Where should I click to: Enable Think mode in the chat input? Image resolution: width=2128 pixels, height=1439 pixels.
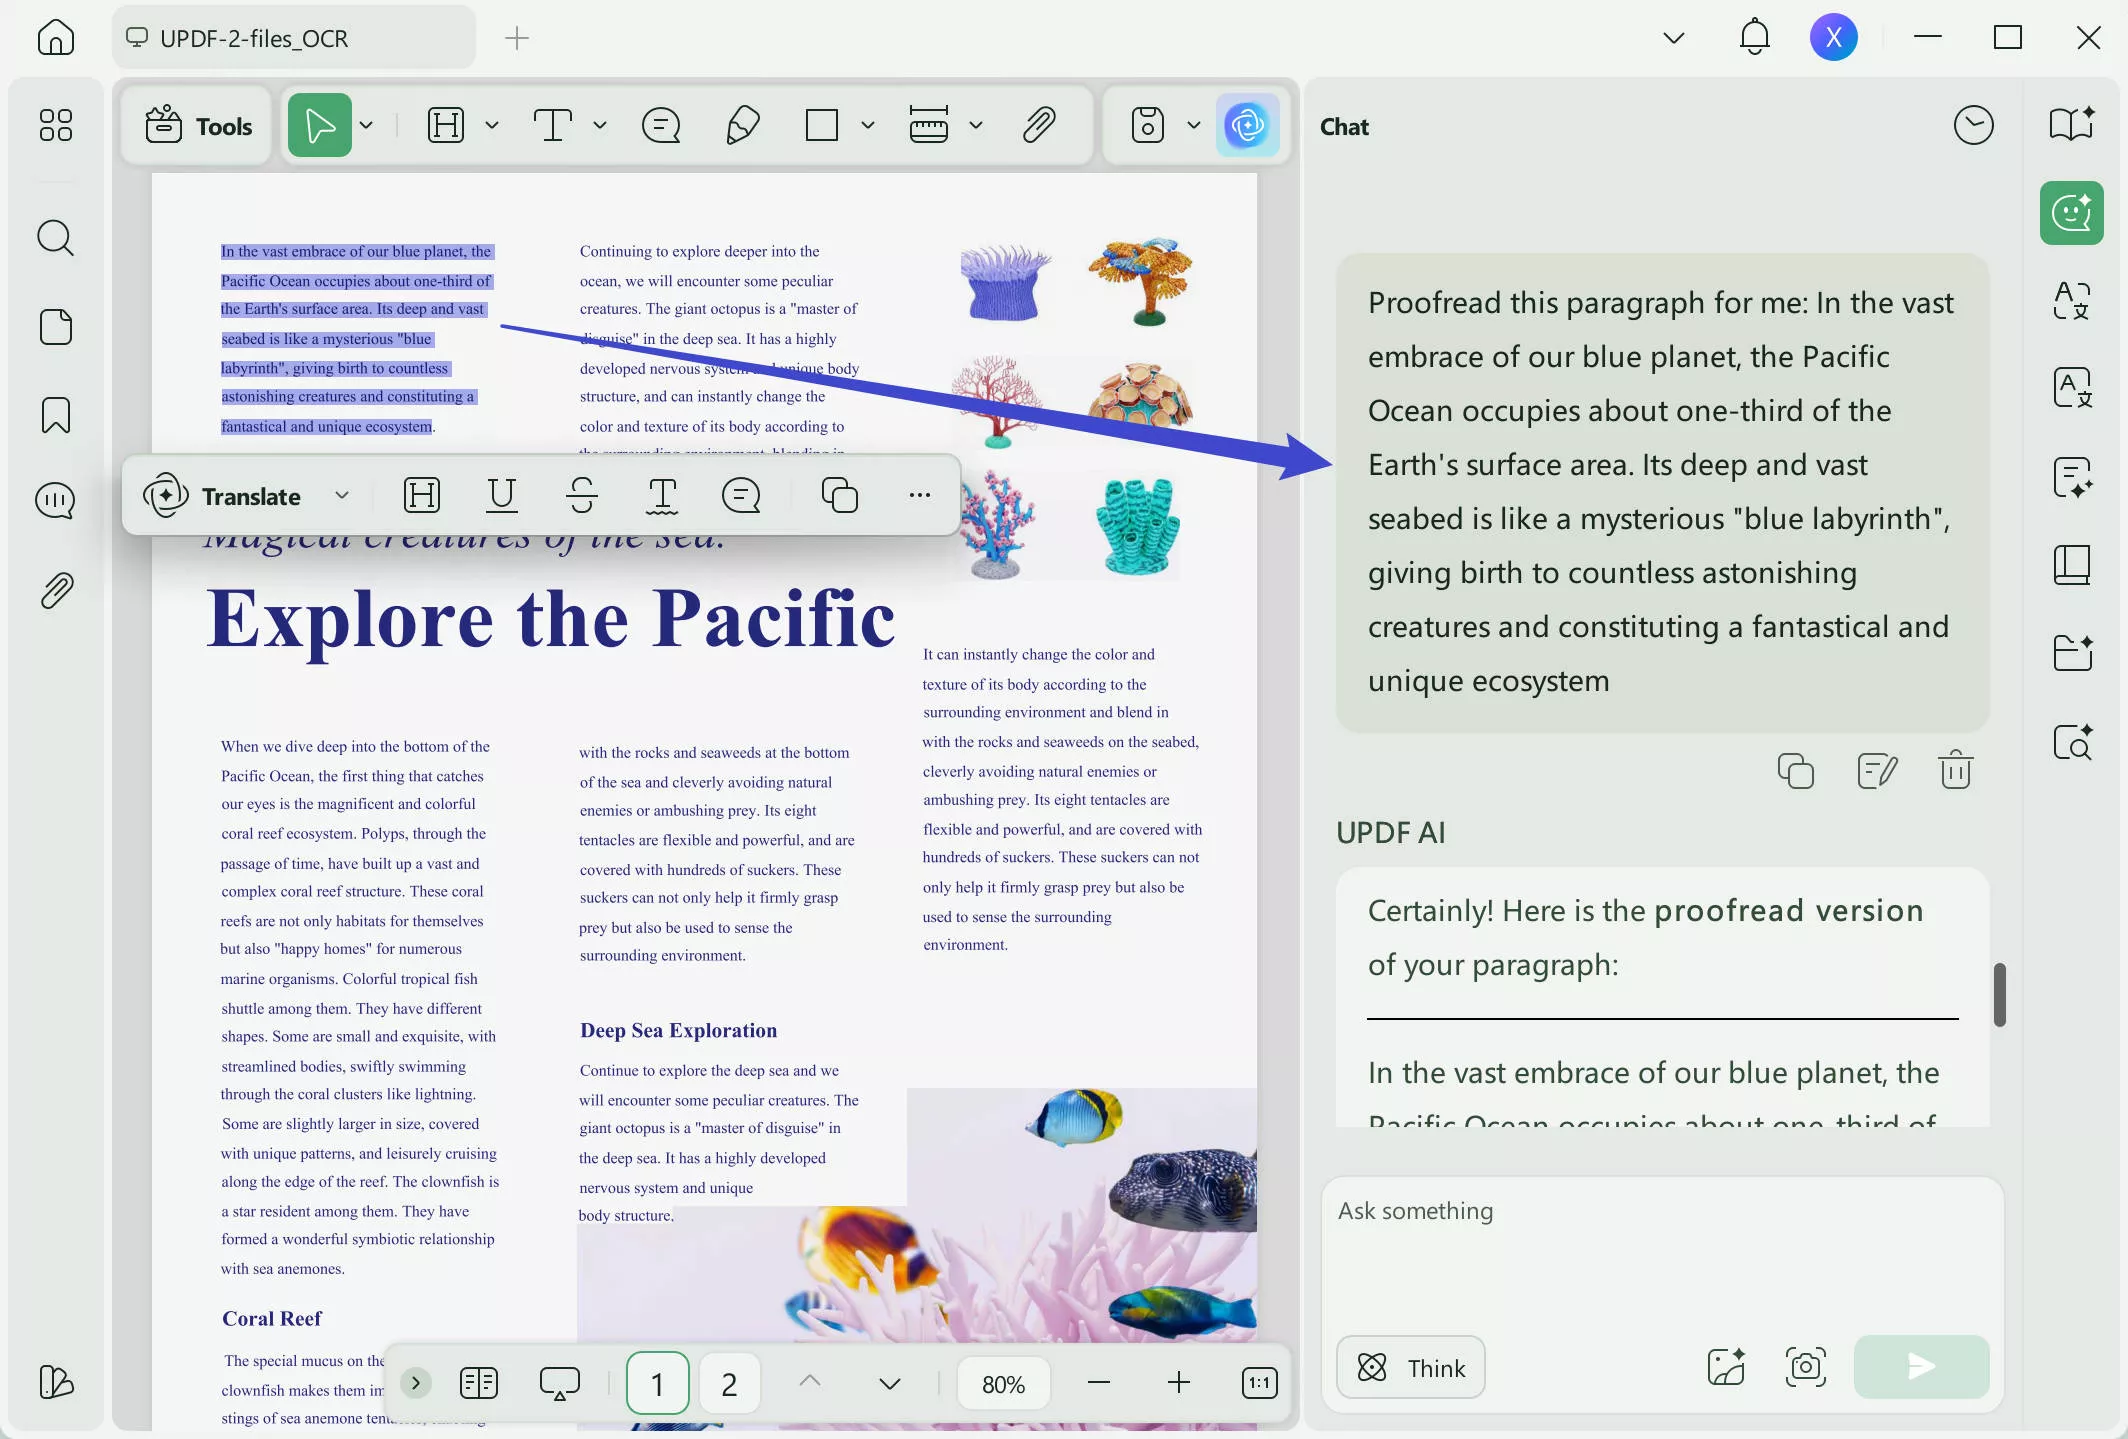(x=1410, y=1367)
